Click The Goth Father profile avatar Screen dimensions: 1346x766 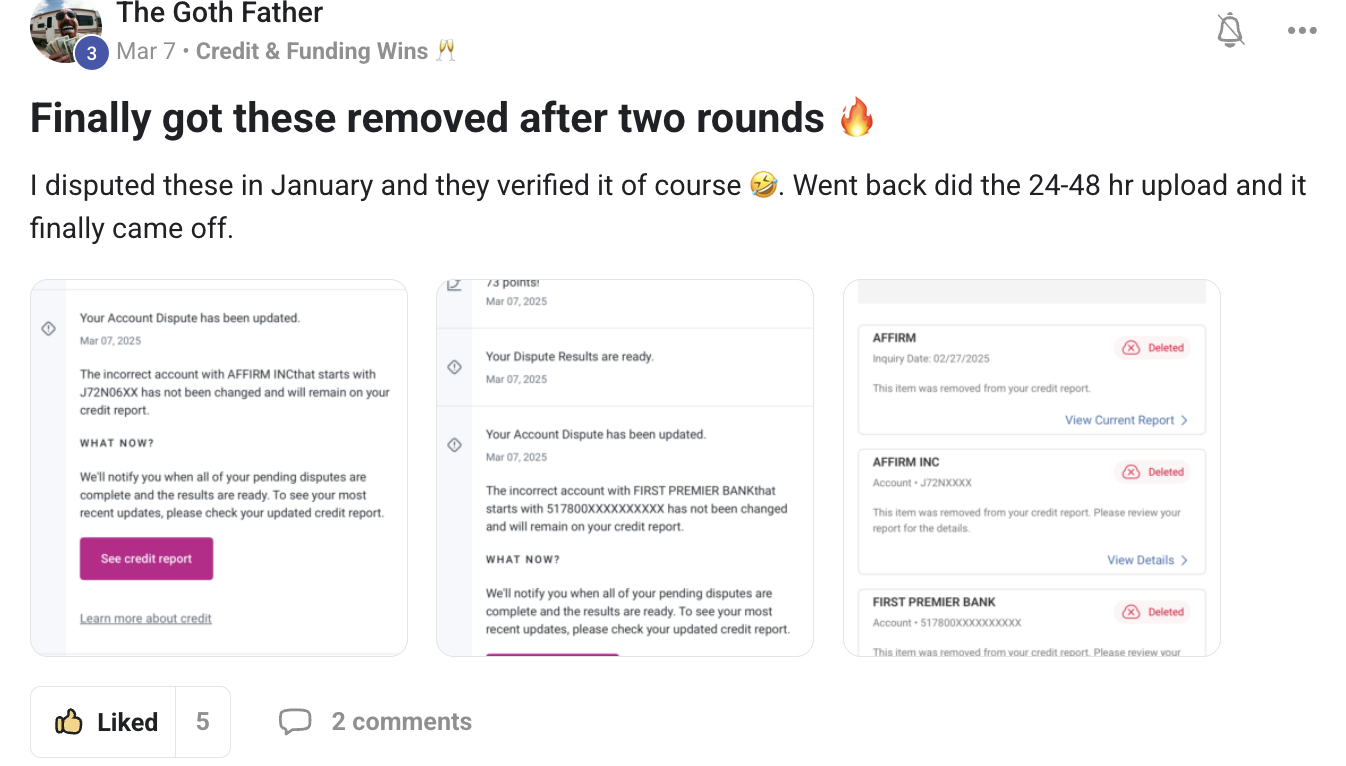(x=66, y=30)
